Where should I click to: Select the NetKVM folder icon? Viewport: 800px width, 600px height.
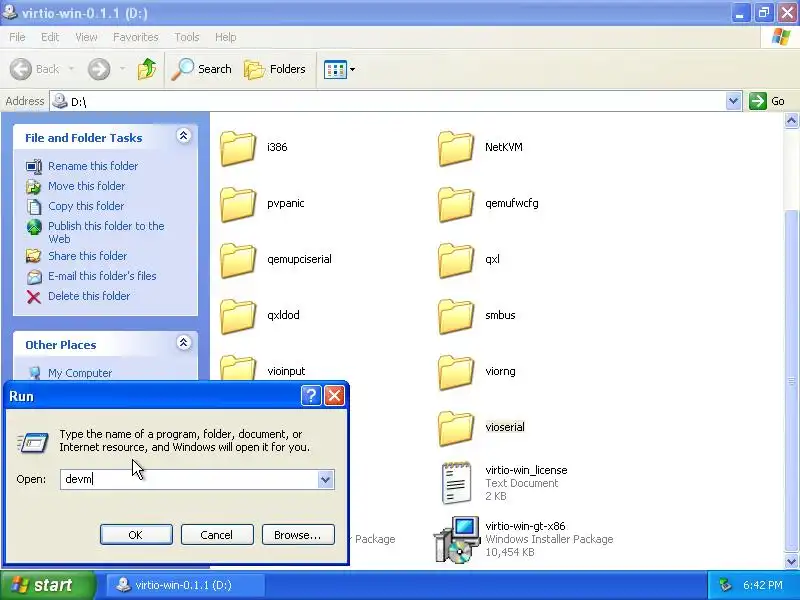coord(456,148)
